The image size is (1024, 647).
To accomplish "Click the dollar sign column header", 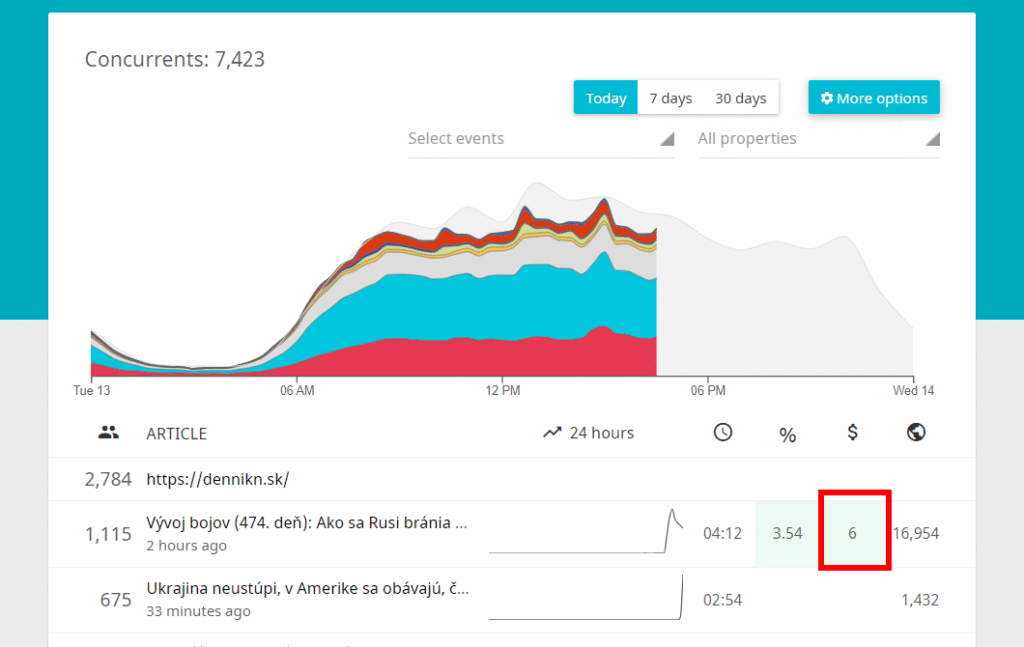I will 852,432.
